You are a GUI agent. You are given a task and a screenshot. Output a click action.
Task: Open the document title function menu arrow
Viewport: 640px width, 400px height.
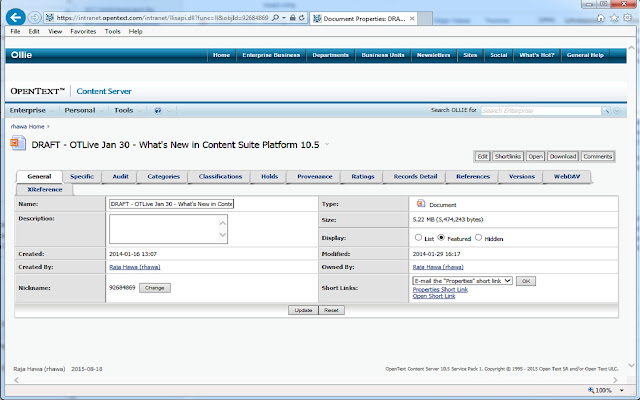click(x=327, y=144)
